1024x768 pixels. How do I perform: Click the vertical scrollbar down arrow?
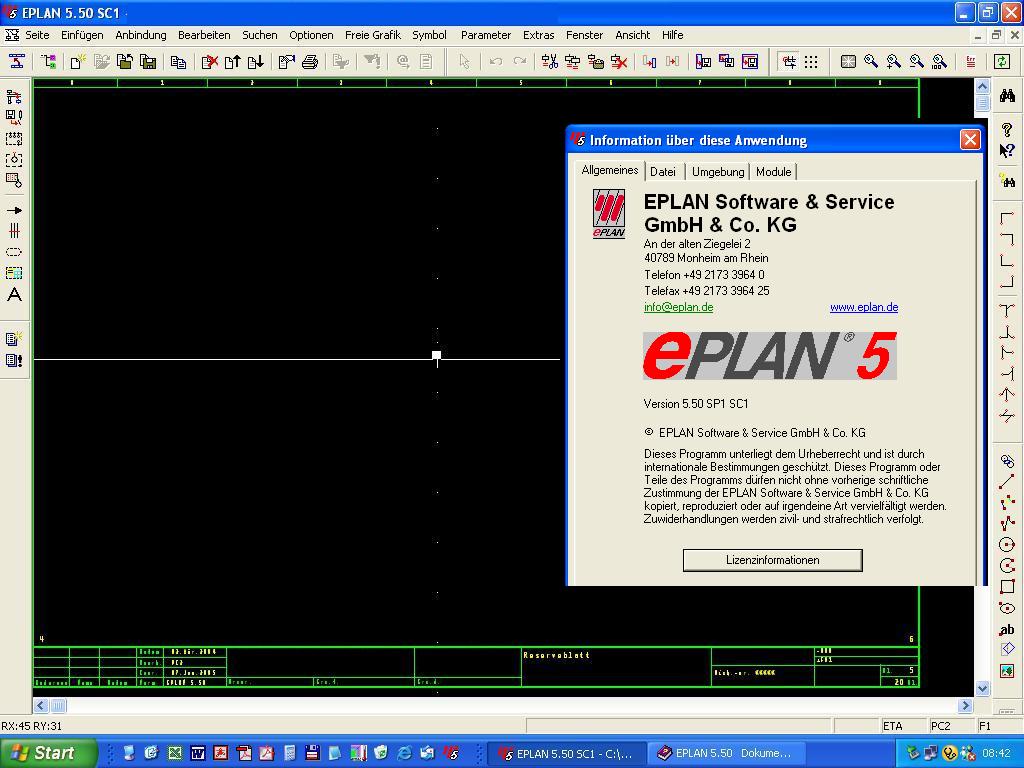982,688
